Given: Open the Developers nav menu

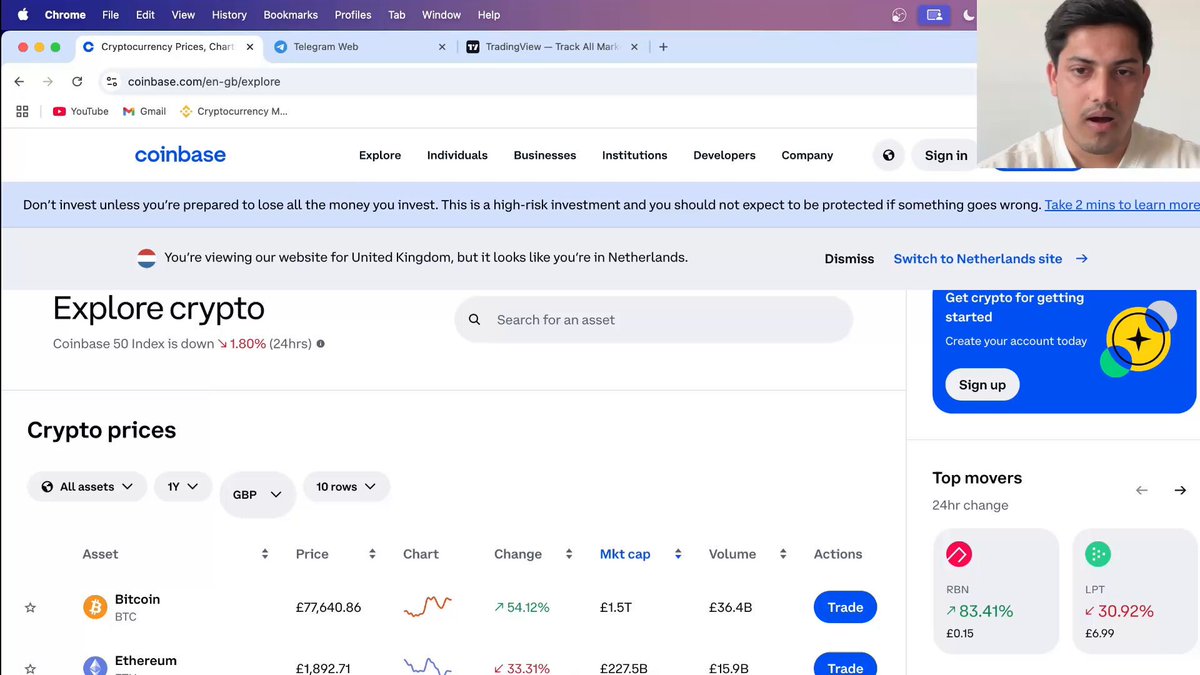Looking at the screenshot, I should tap(724, 155).
